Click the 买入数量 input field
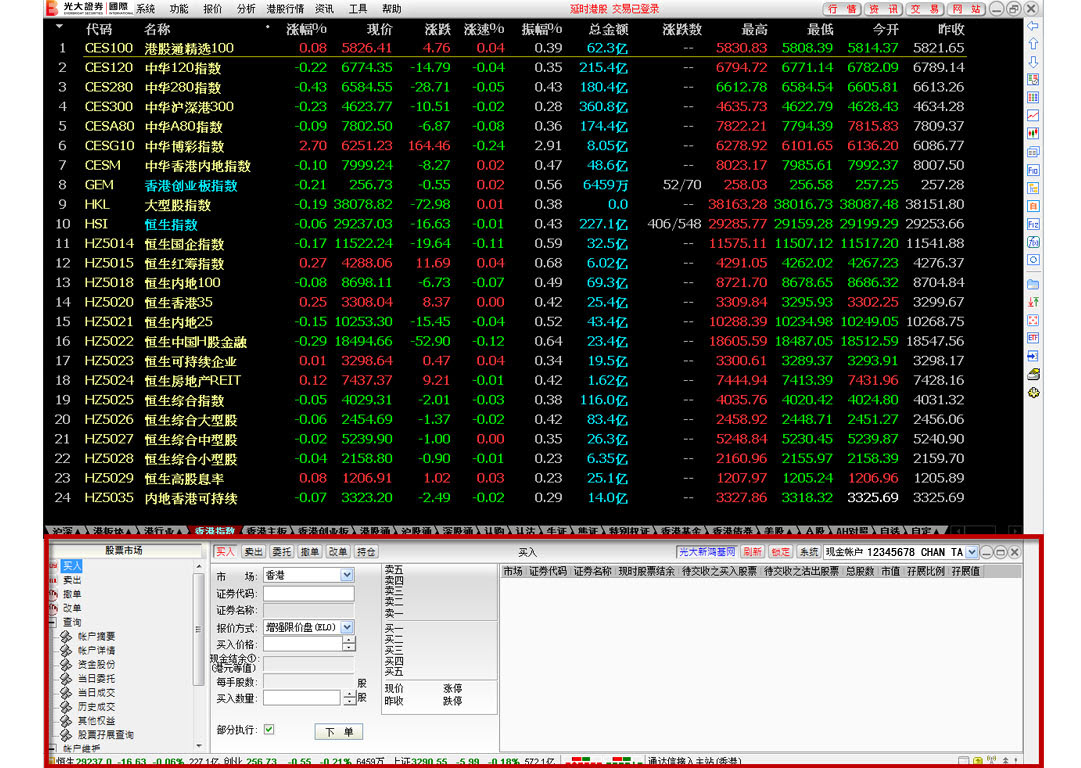 (x=302, y=698)
